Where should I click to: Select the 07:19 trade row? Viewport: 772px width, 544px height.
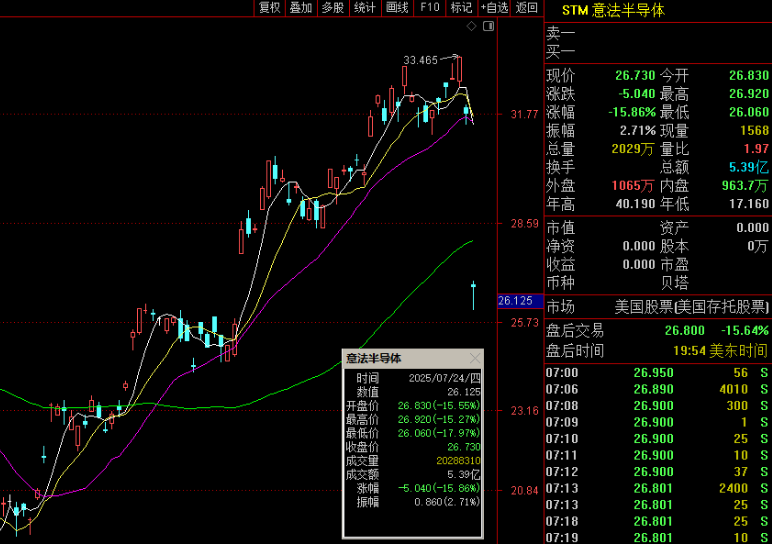657,538
